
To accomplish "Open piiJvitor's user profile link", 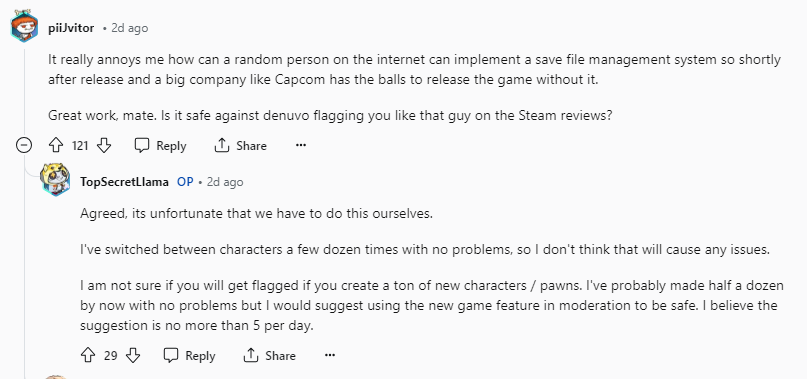I will click(71, 28).
